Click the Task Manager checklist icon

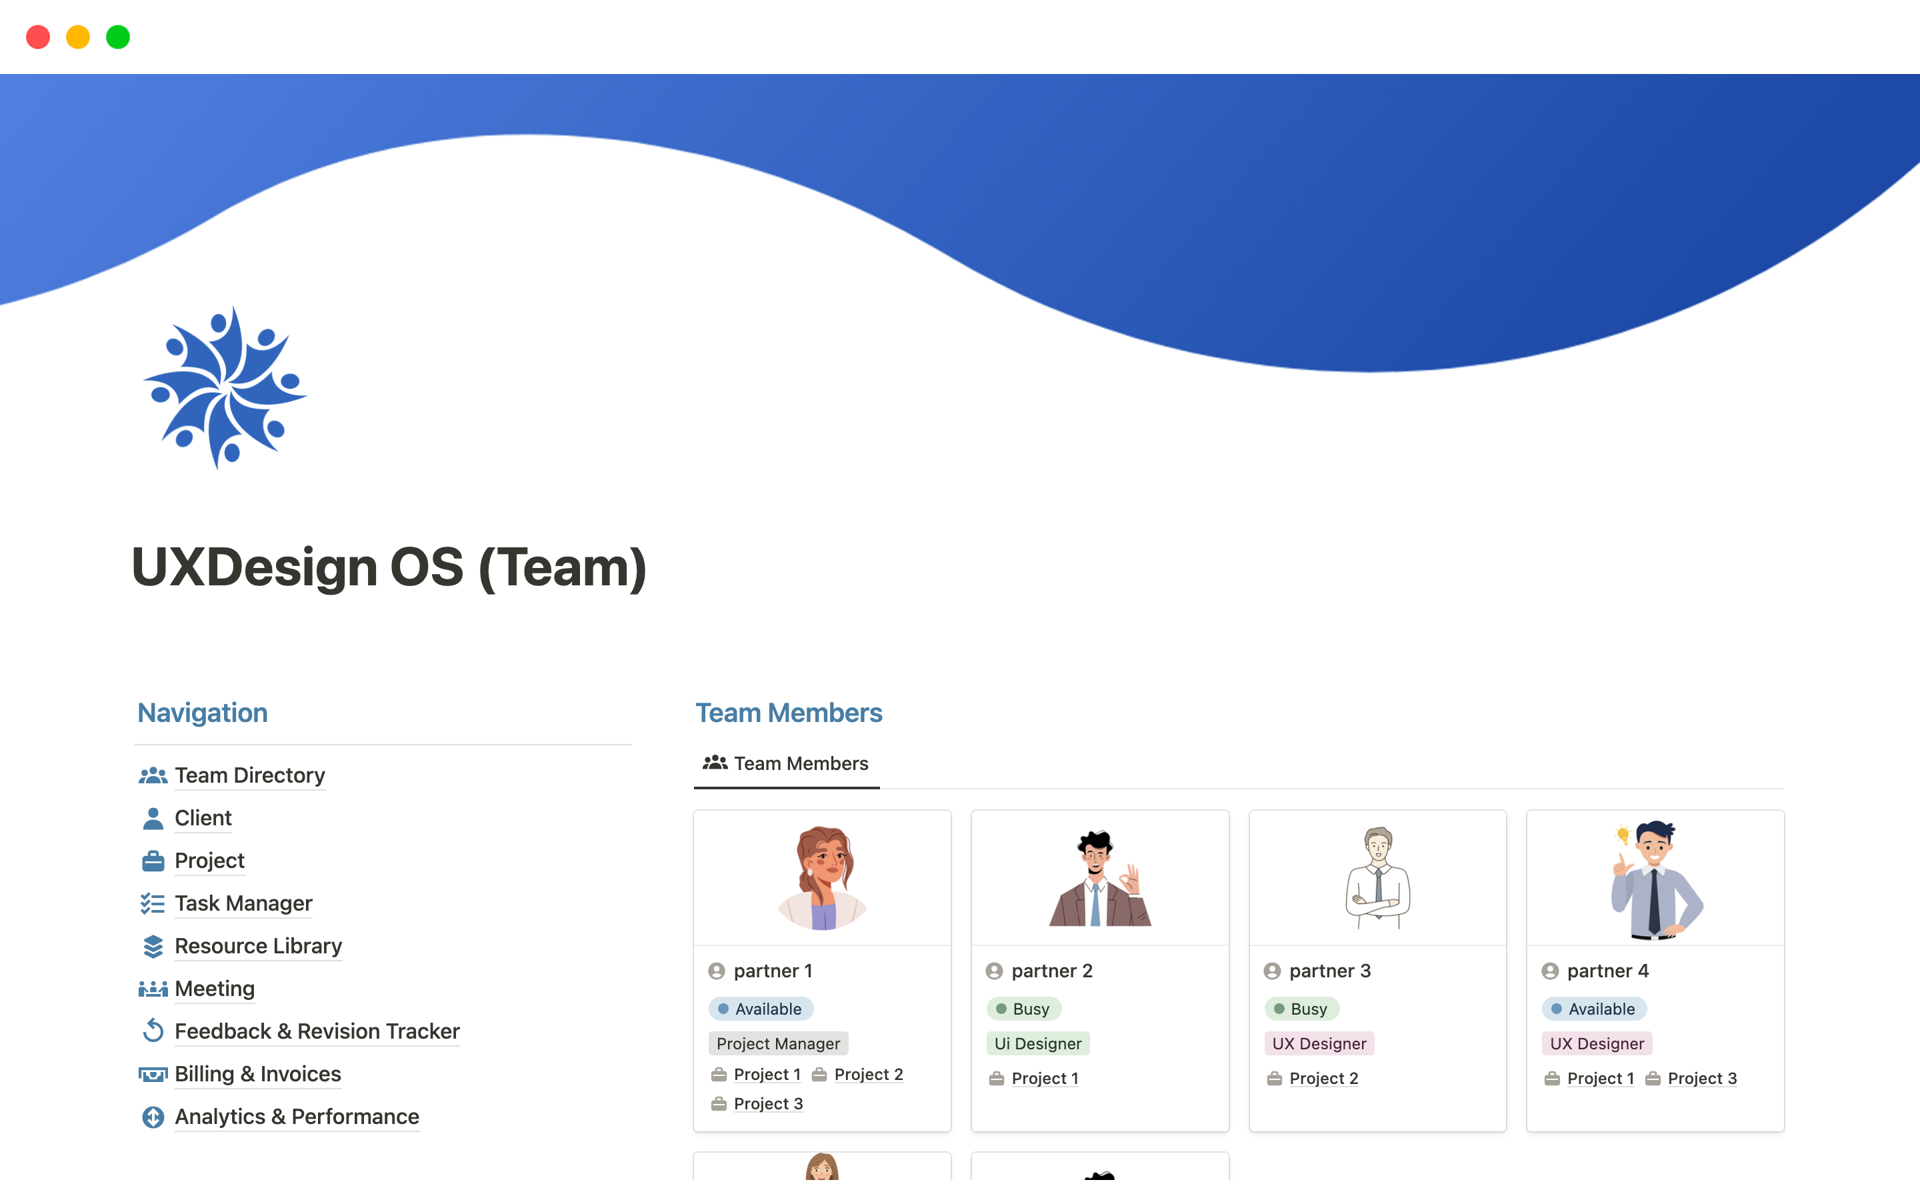[152, 904]
